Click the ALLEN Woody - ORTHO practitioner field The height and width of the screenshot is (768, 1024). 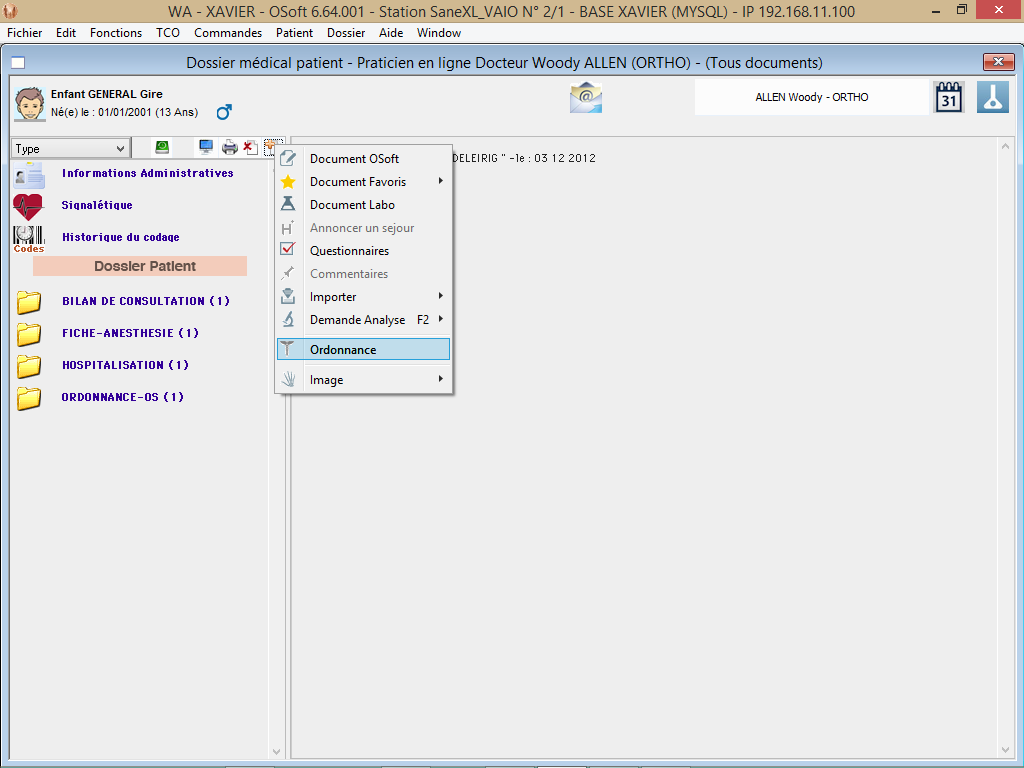pyautogui.click(x=812, y=97)
